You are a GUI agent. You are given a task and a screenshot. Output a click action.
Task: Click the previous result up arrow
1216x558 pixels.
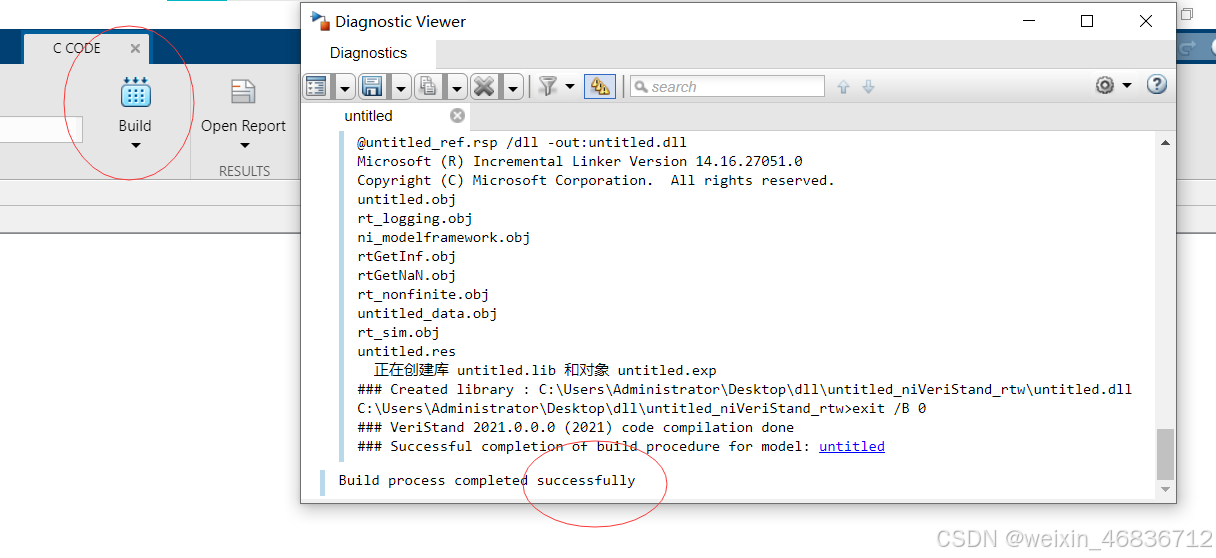pos(843,87)
